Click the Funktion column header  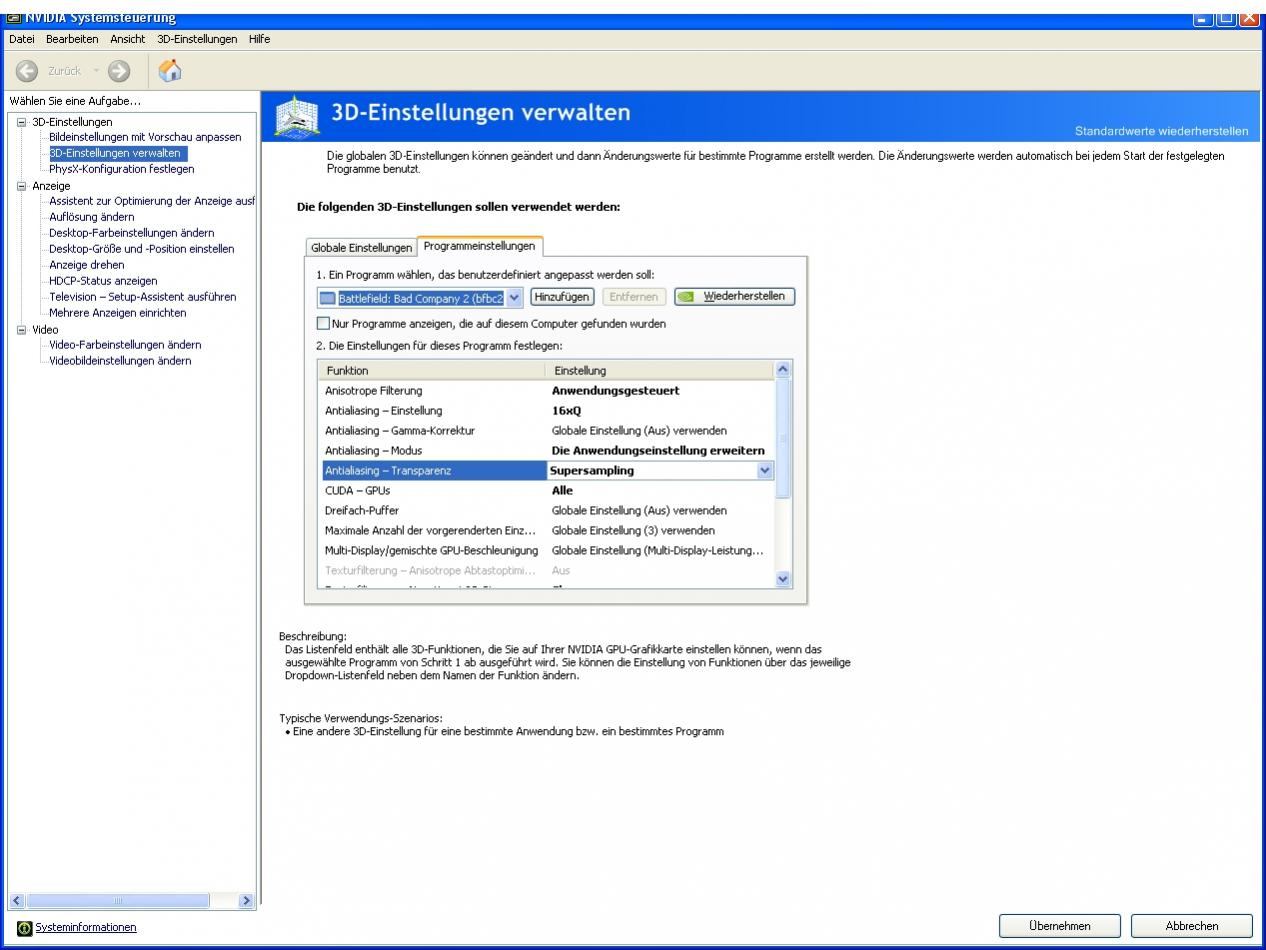pyautogui.click(x=430, y=371)
